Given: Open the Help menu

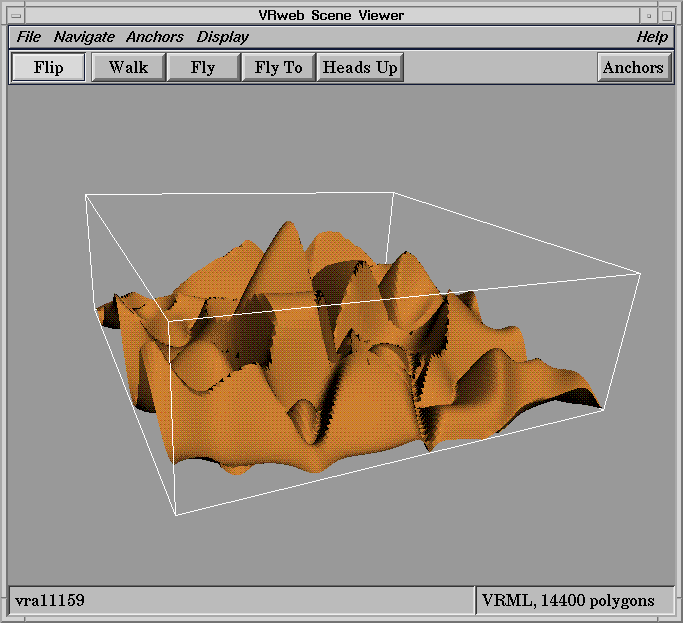Looking at the screenshot, I should click(x=652, y=37).
